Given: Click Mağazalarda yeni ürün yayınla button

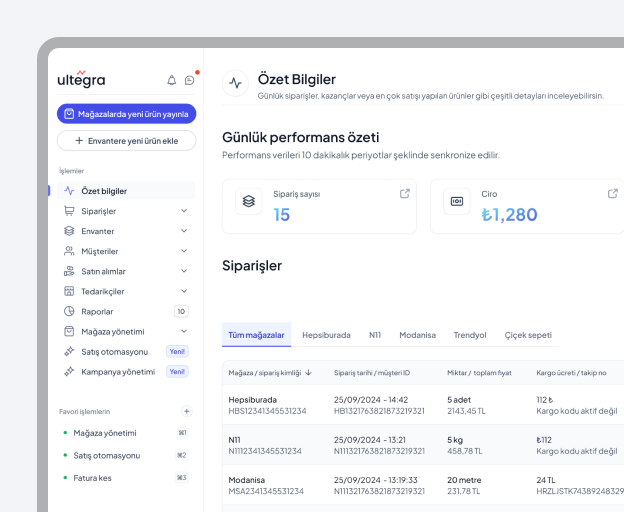Looking at the screenshot, I should [126, 114].
